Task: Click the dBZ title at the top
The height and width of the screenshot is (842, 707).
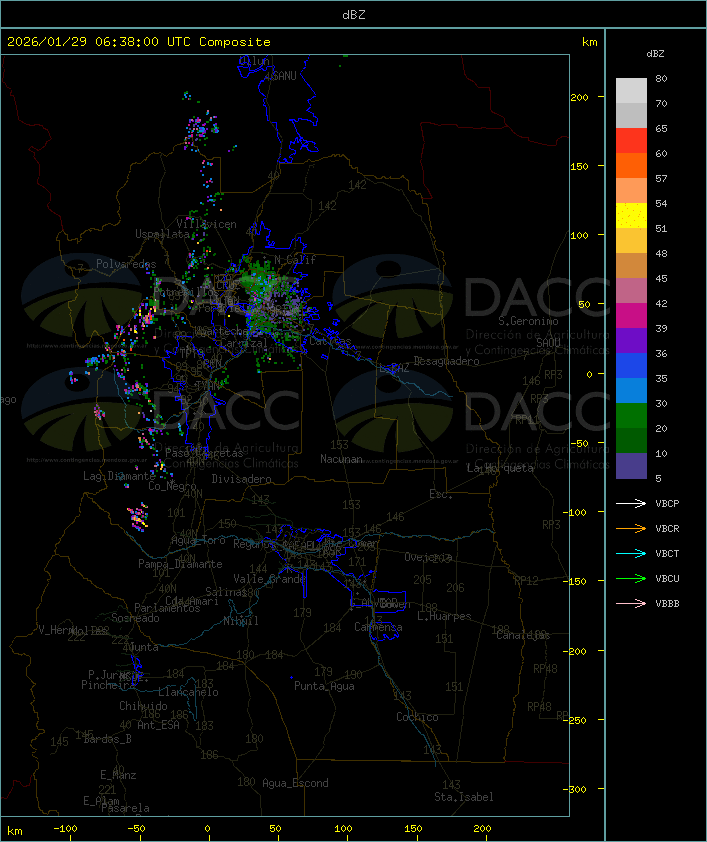Action: (x=353, y=15)
